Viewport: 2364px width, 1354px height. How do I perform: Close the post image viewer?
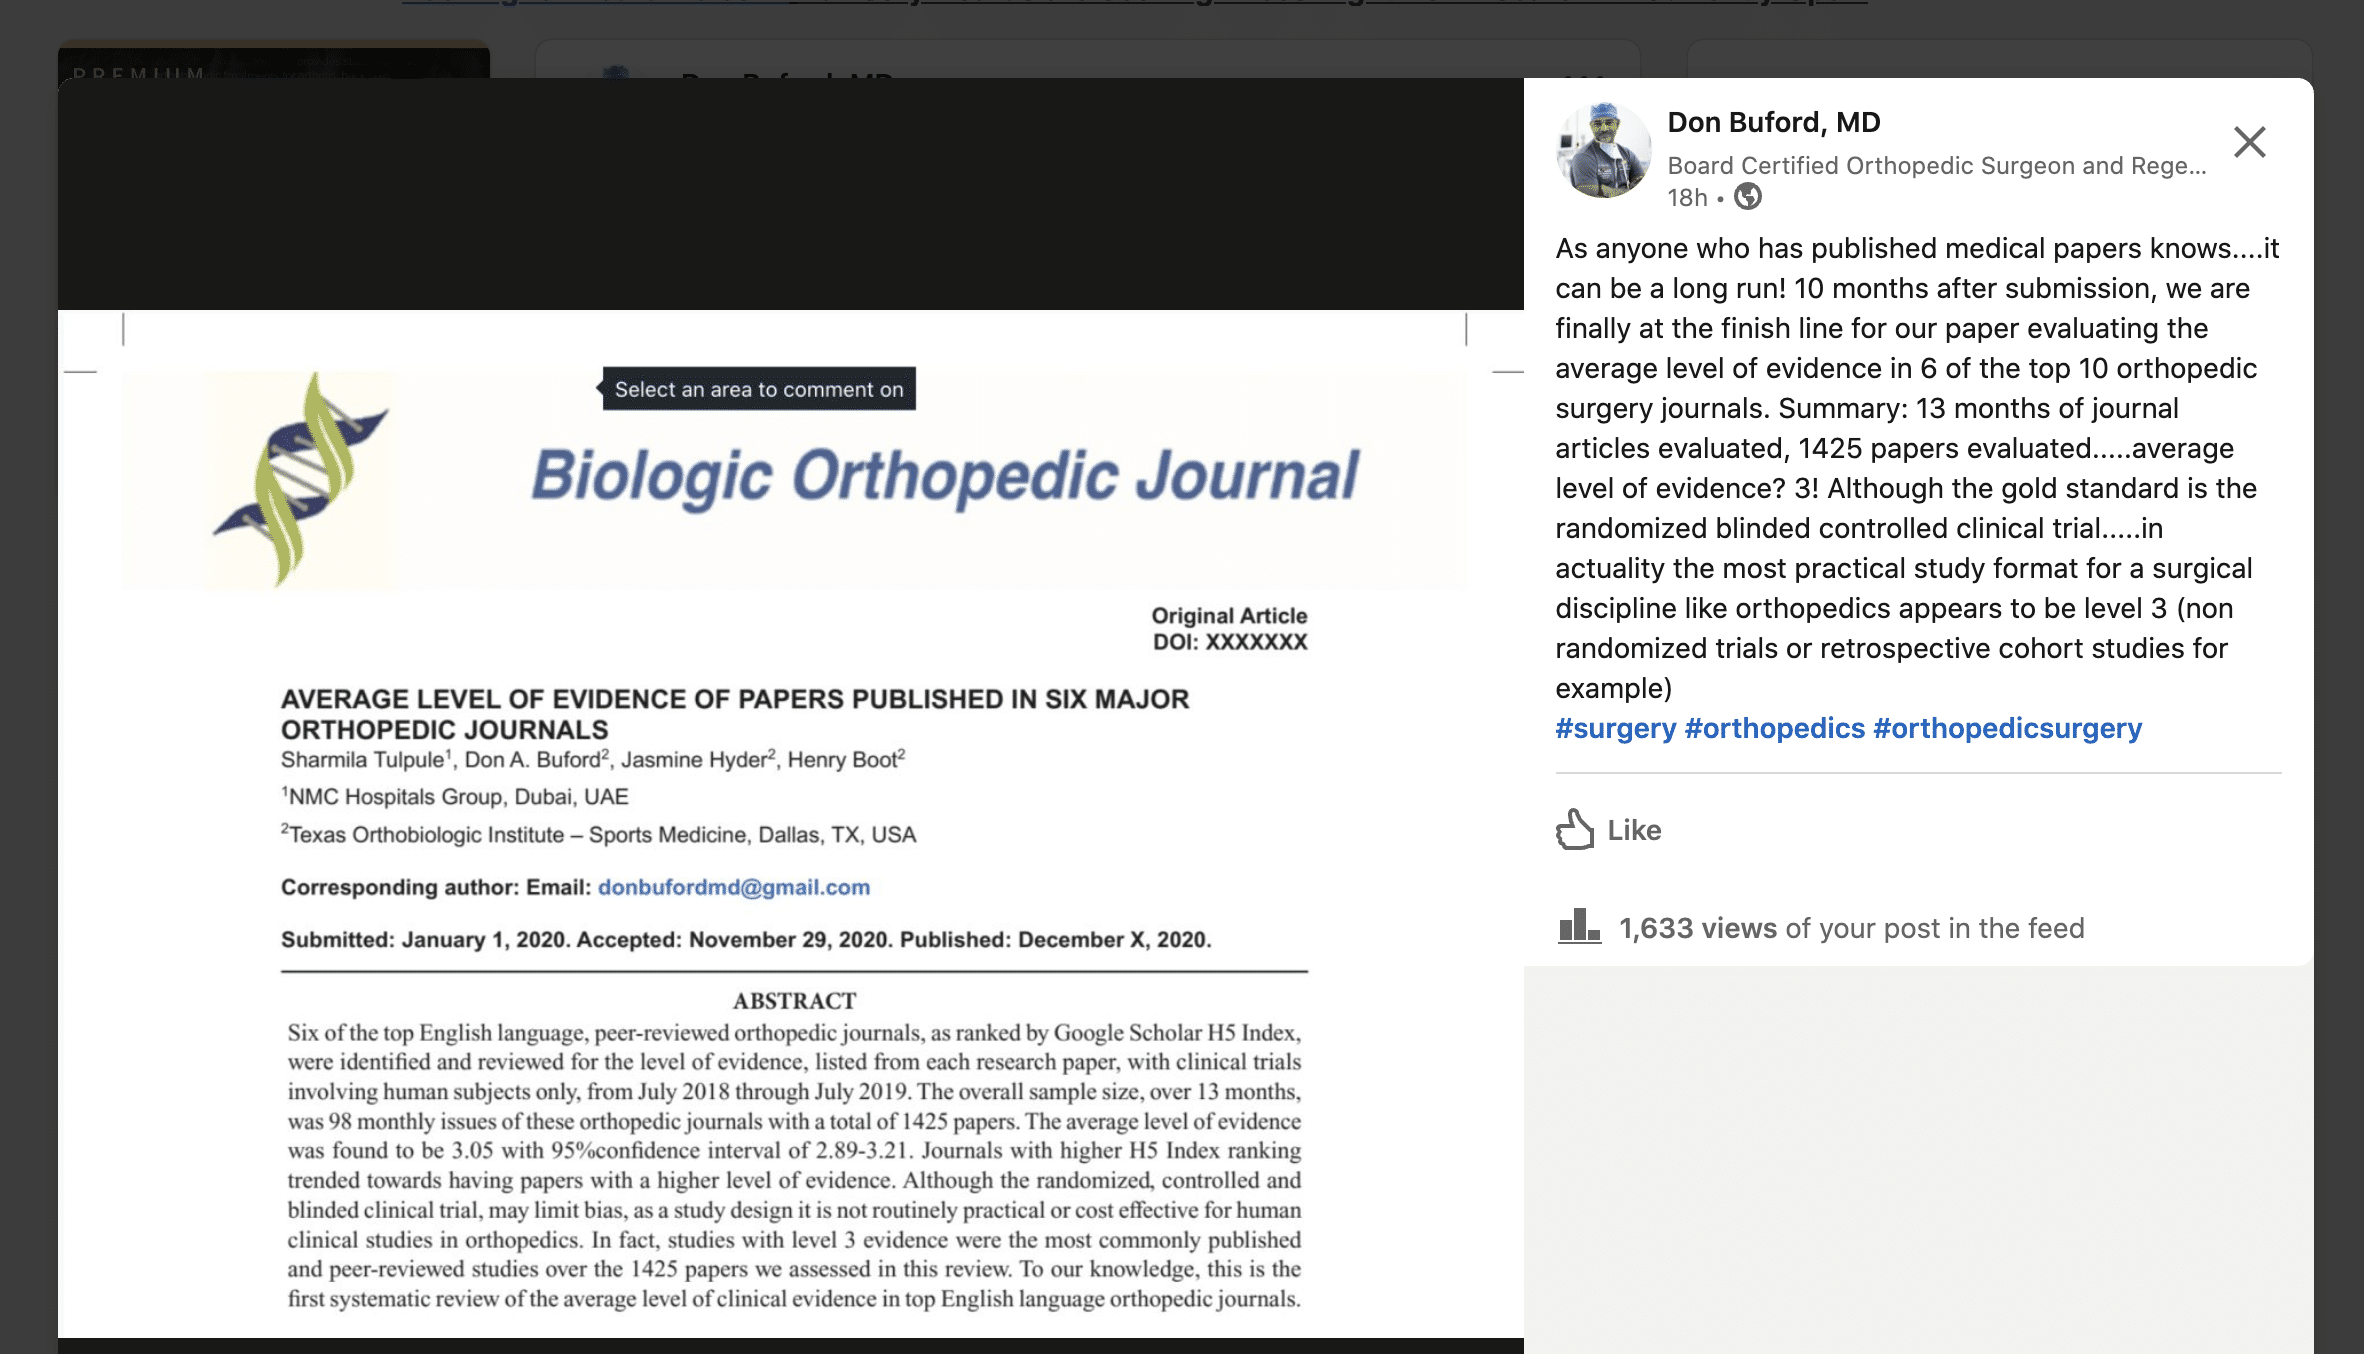point(2249,142)
